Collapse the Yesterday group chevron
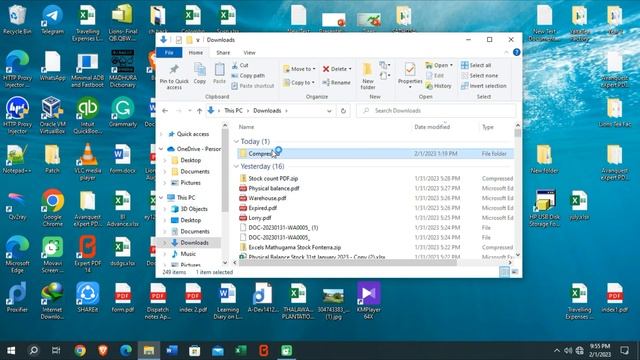 point(236,166)
